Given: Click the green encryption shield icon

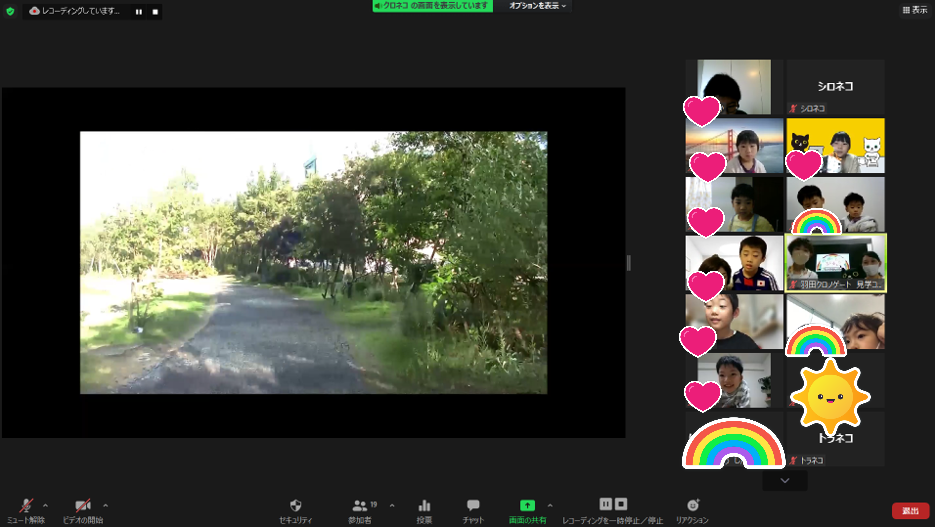Looking at the screenshot, I should click(11, 11).
